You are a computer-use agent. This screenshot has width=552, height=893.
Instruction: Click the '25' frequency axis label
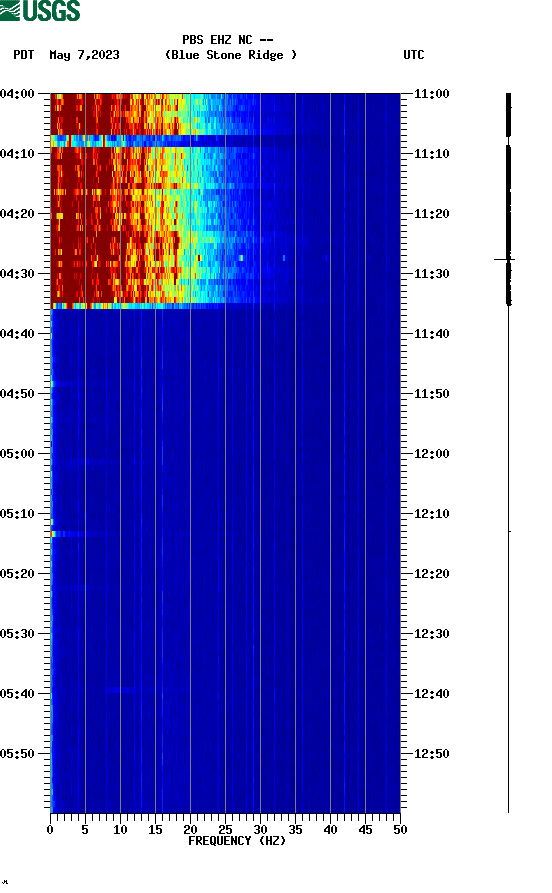click(x=225, y=830)
